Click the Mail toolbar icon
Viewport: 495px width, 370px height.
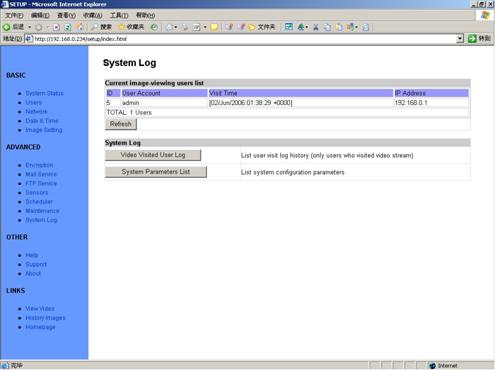170,27
